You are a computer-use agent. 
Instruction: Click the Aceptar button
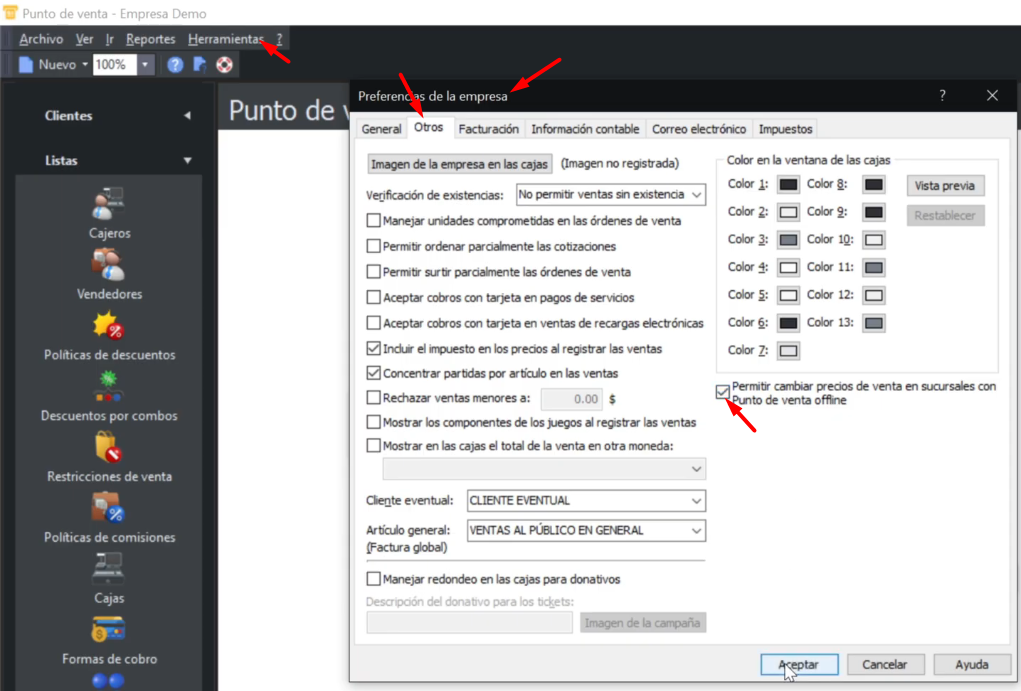[x=798, y=664]
